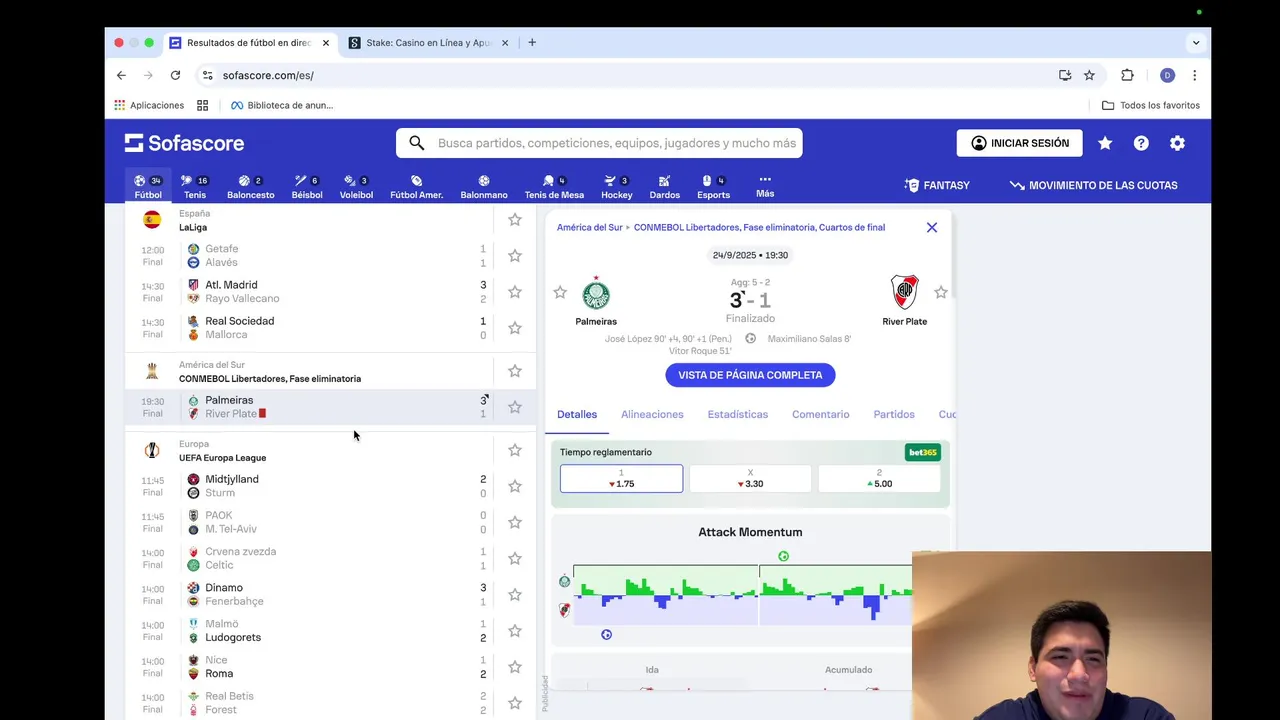Select the Fútbol Amer. sport icon
The height and width of the screenshot is (720, 1280).
click(416, 186)
